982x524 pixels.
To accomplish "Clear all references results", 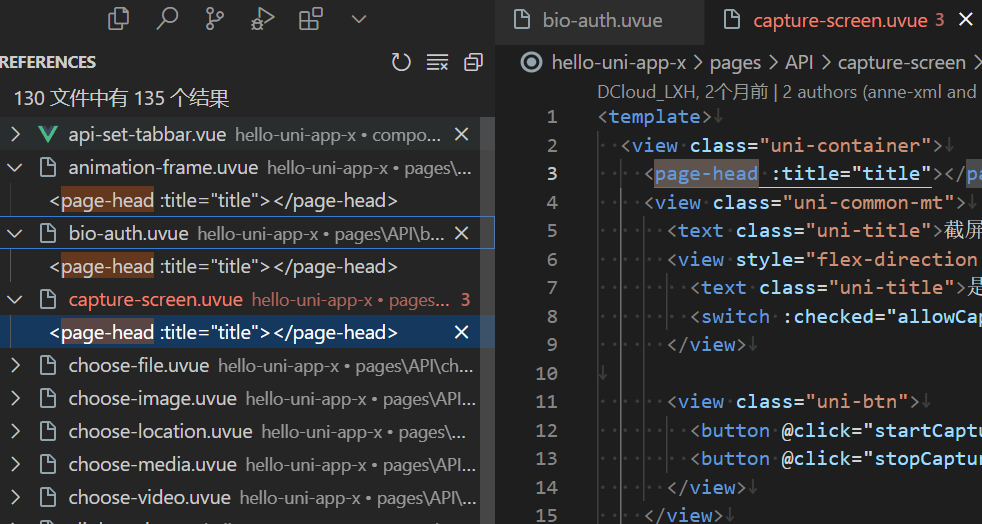I will click(x=437, y=62).
